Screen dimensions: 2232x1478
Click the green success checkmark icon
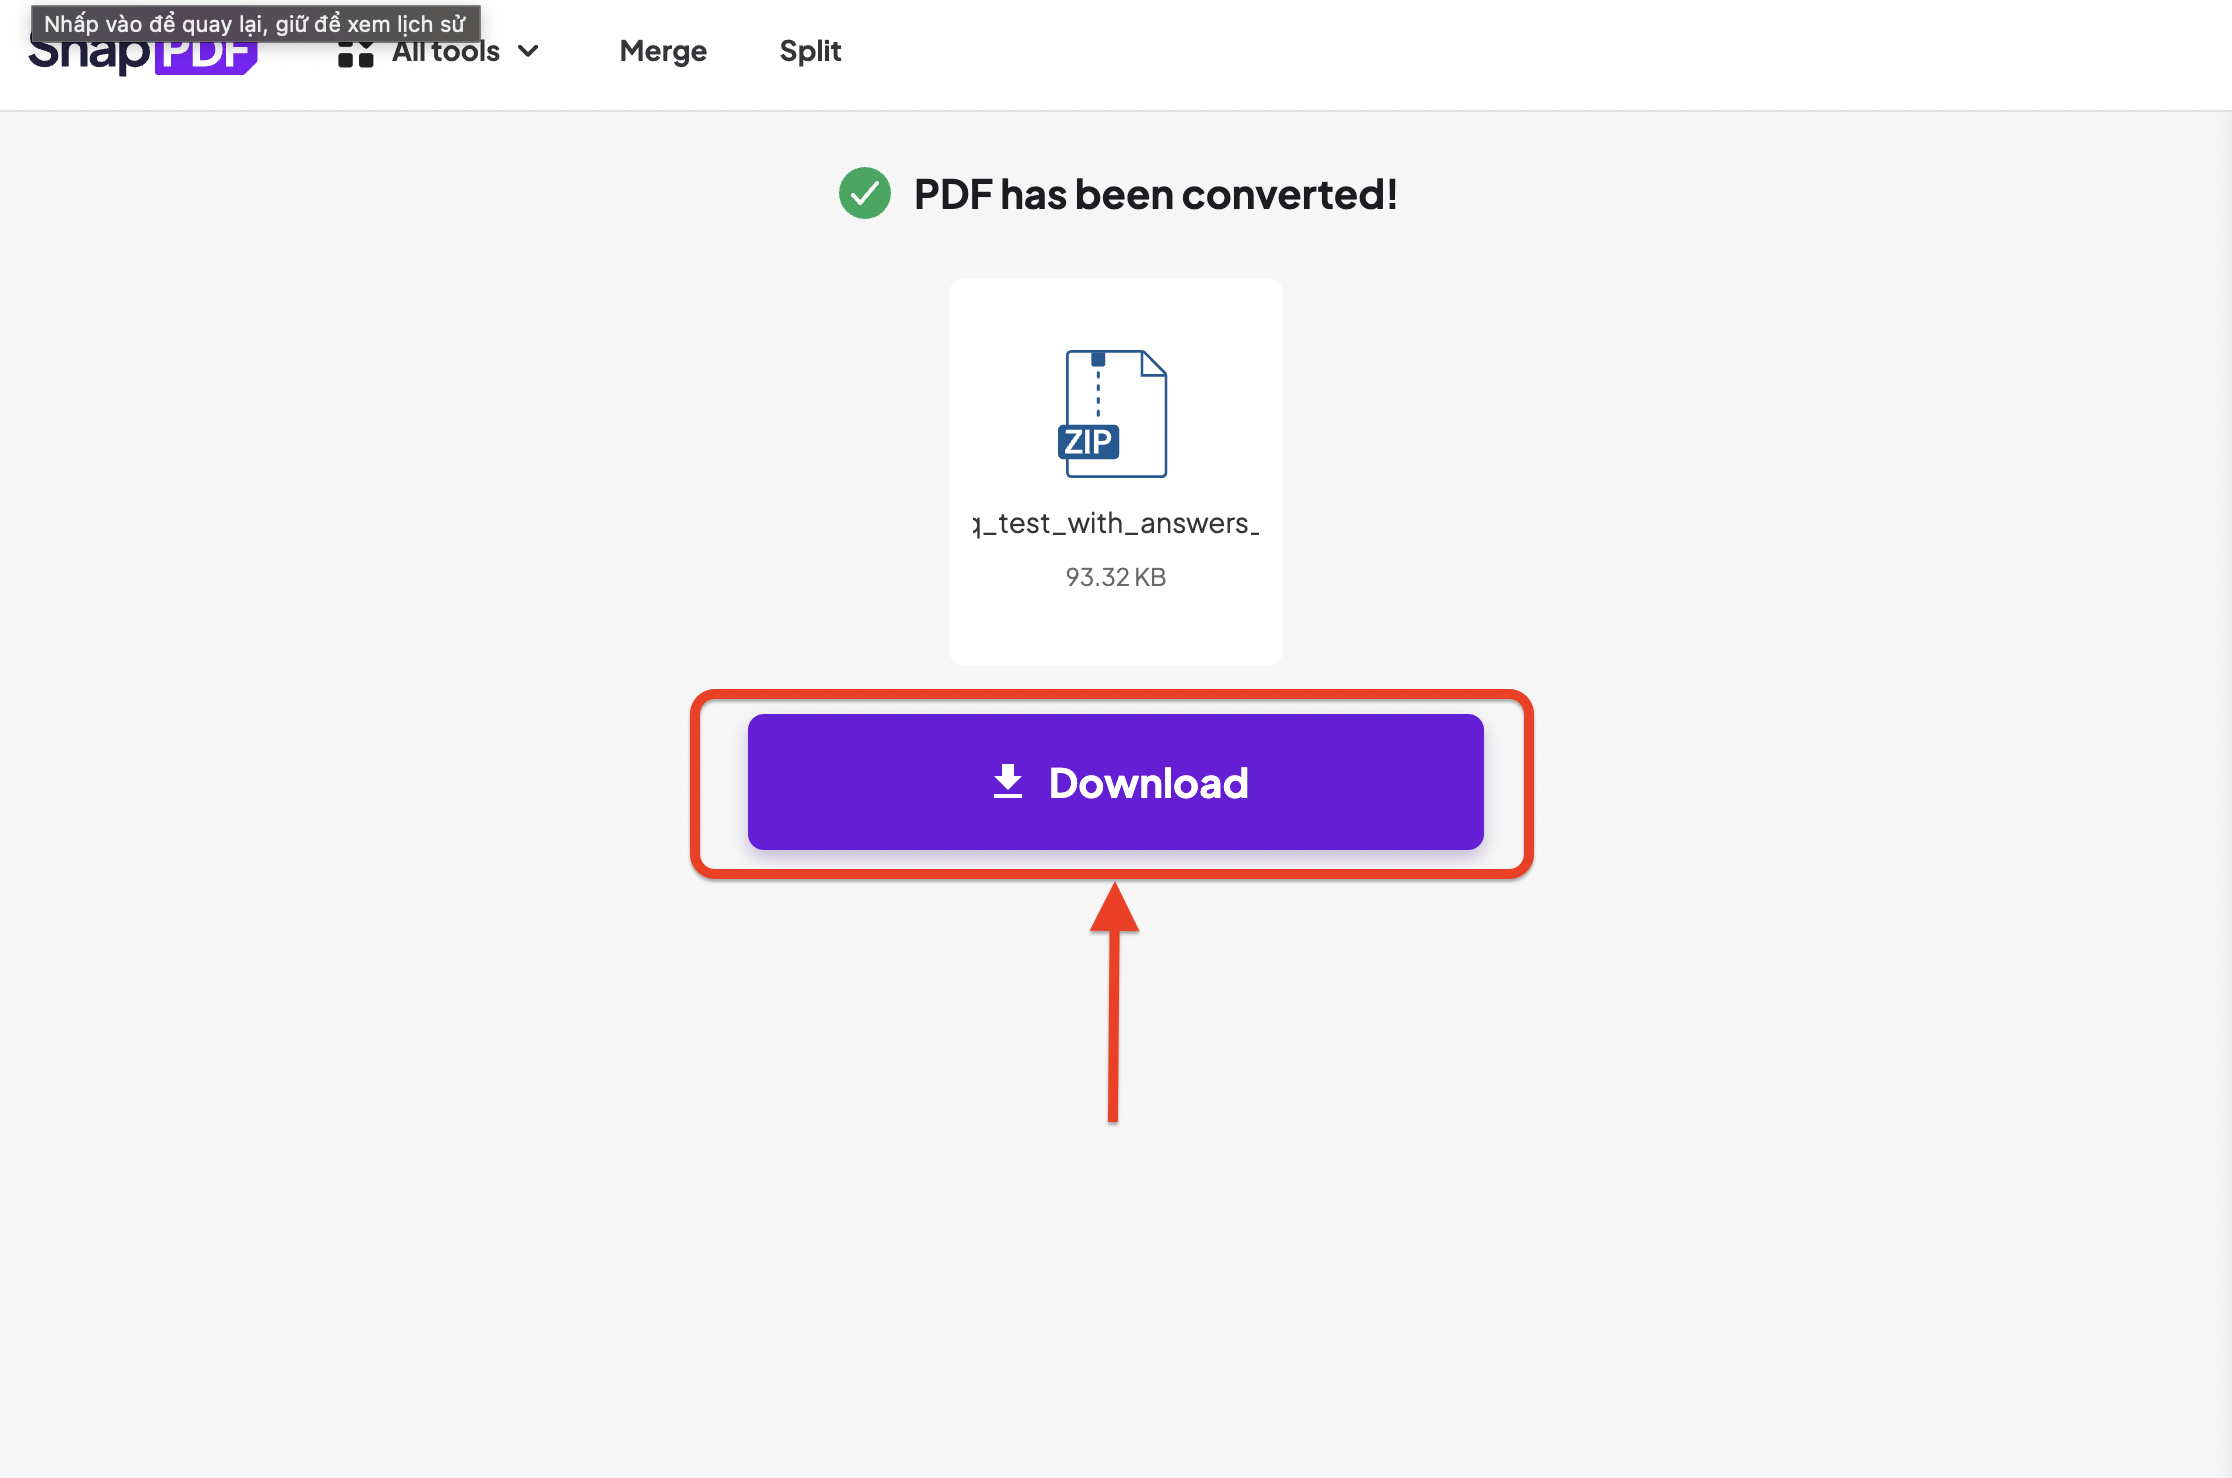coord(864,193)
